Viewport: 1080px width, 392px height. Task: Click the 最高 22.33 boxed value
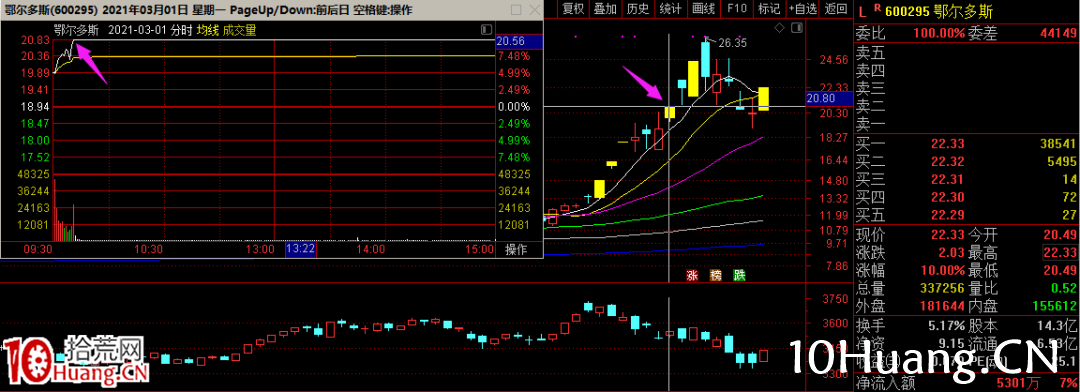click(x=1061, y=252)
